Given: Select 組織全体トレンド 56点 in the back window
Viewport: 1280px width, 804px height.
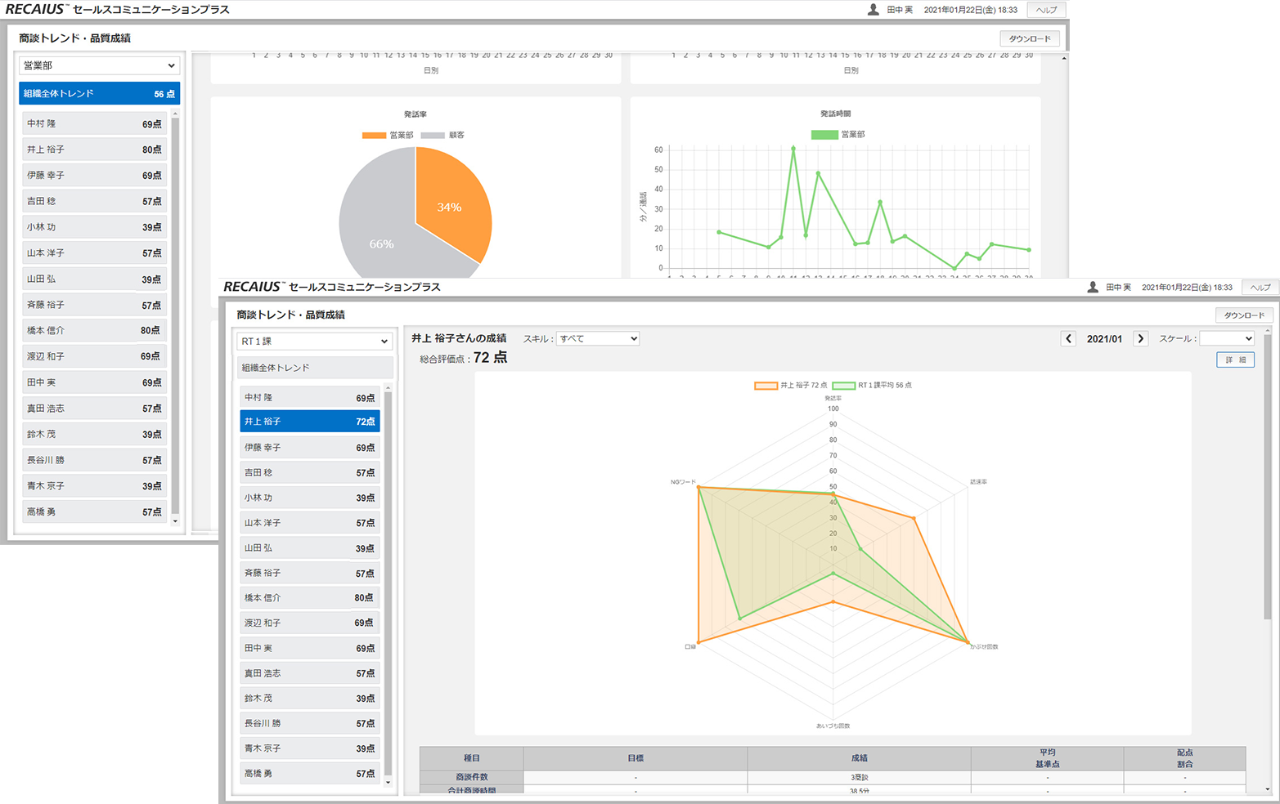Looking at the screenshot, I should [x=99, y=94].
